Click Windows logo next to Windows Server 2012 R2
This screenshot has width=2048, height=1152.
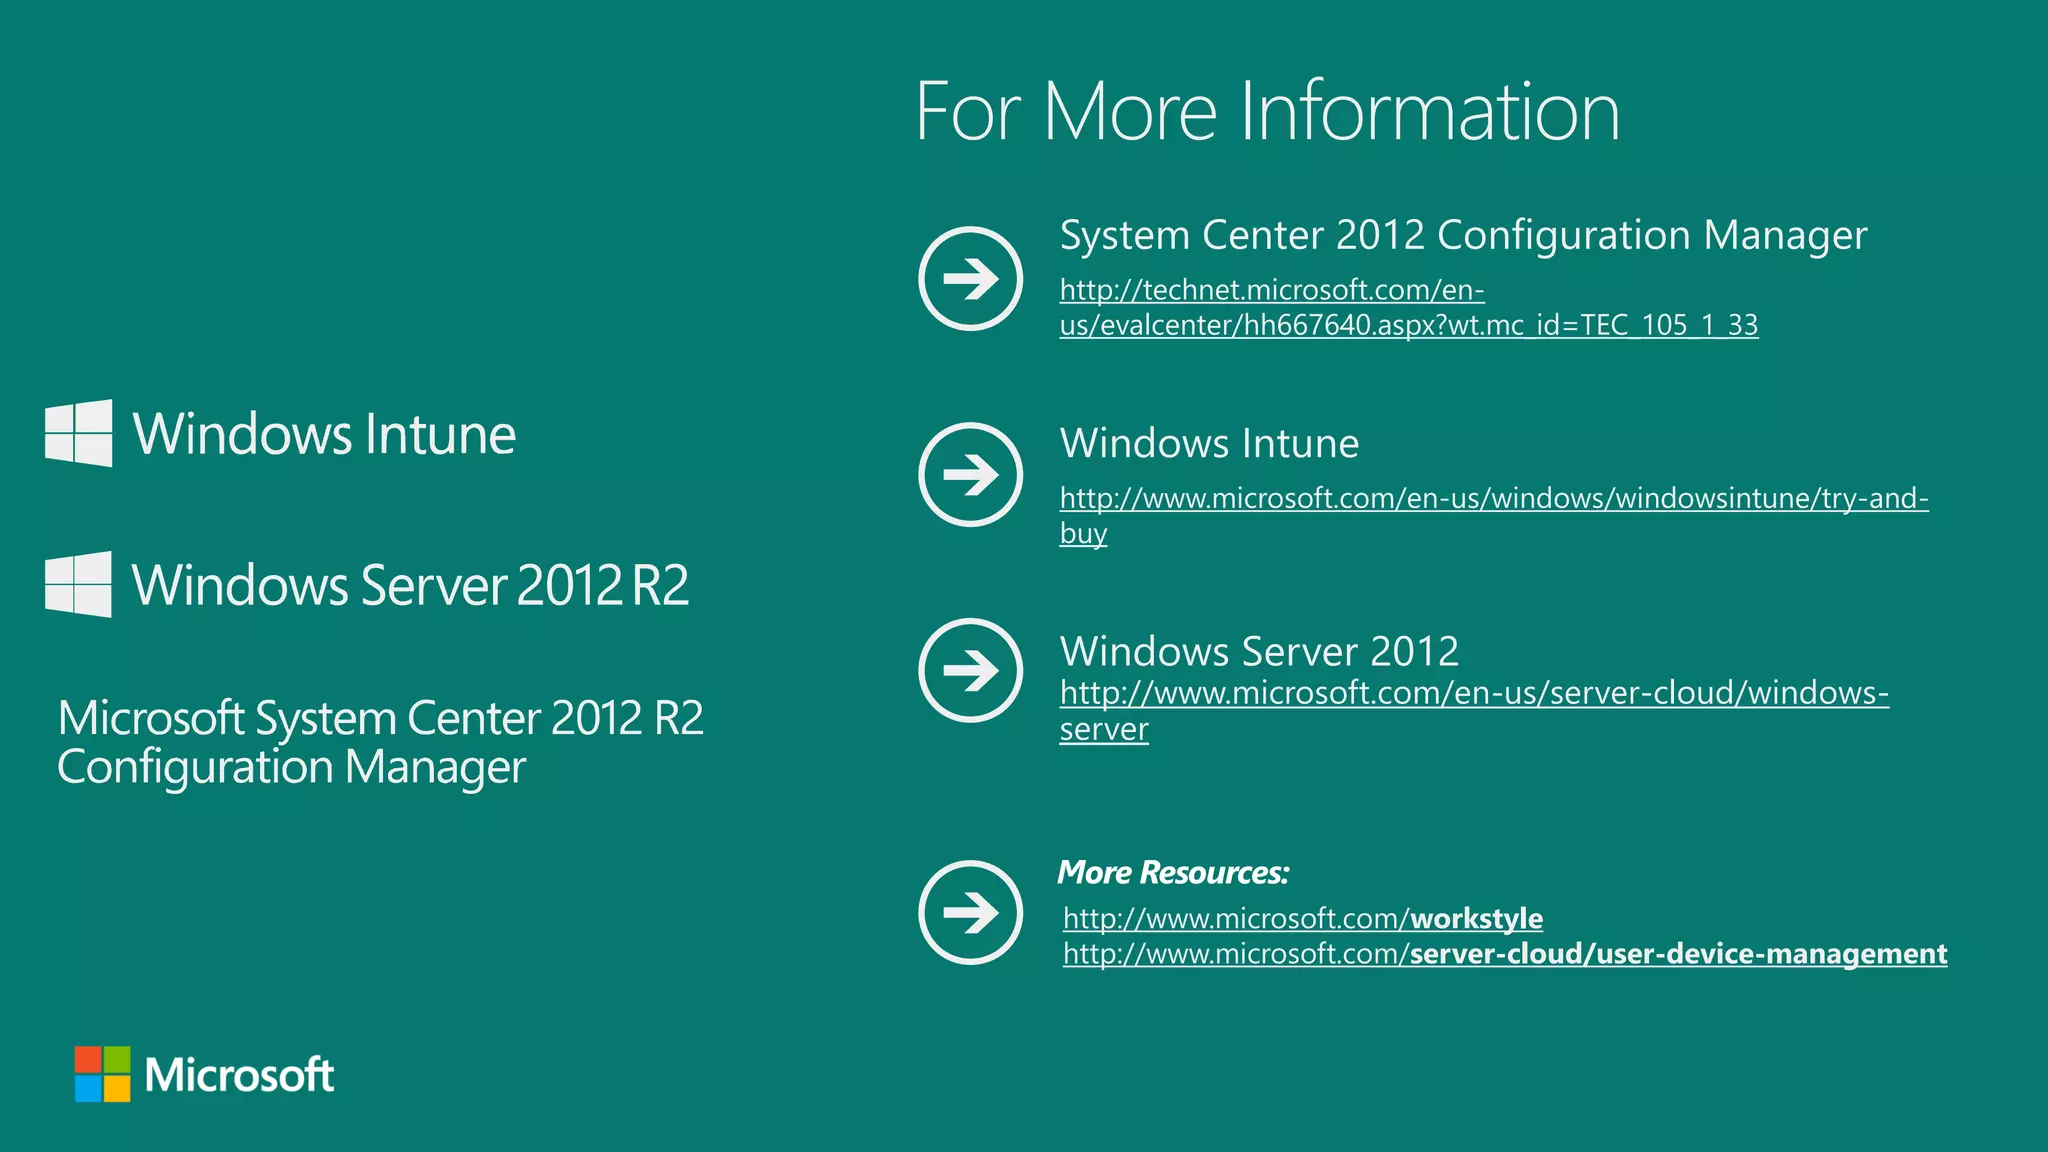point(79,584)
